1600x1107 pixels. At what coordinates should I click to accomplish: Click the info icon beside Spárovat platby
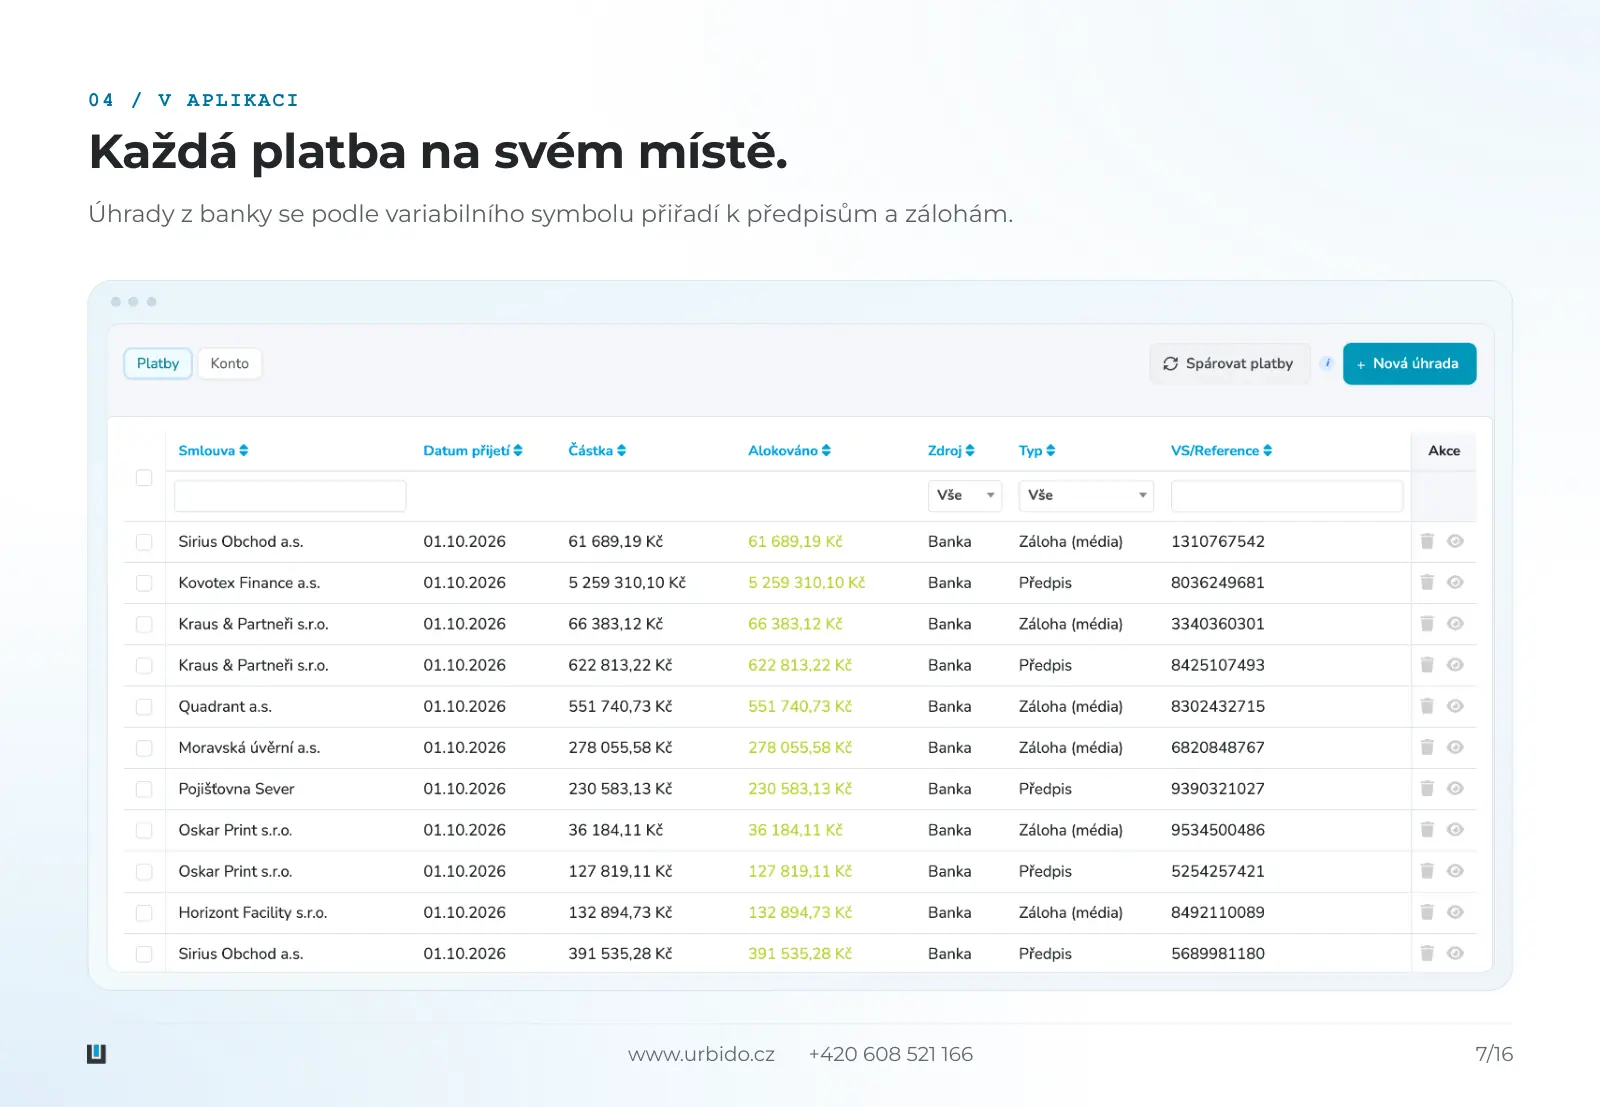(1327, 363)
